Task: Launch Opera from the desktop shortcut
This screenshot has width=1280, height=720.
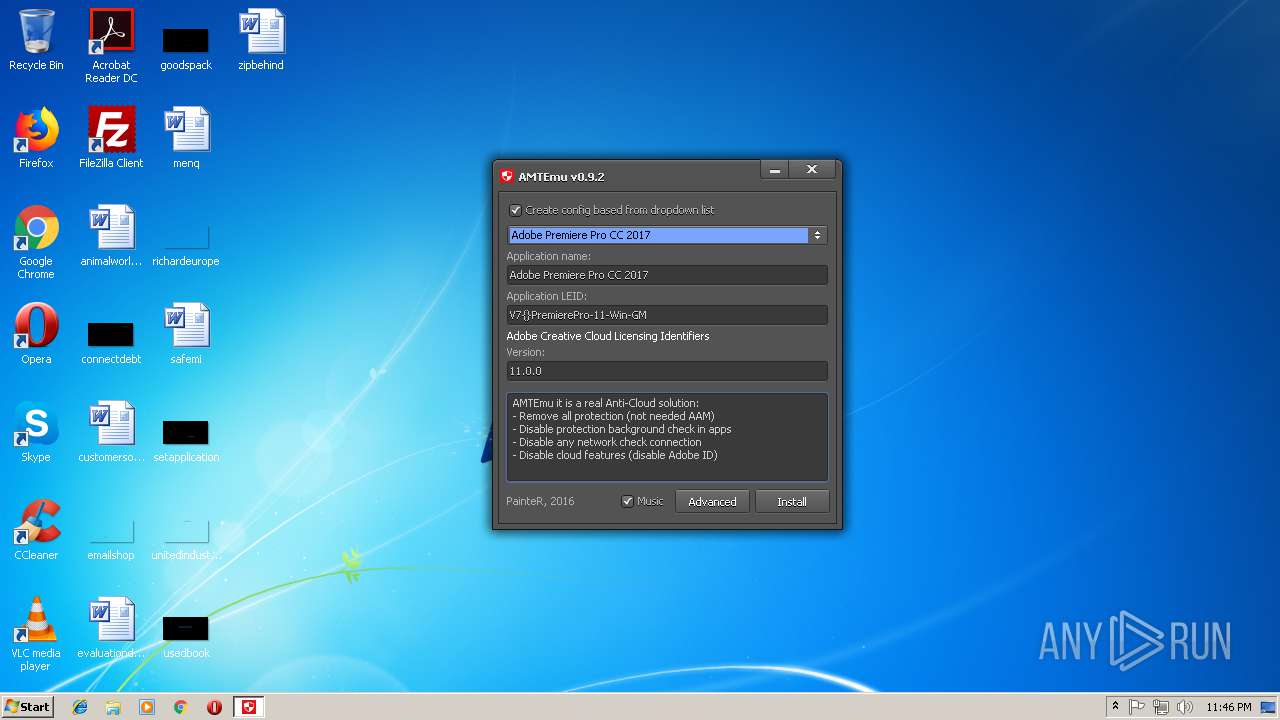Action: click(x=36, y=334)
